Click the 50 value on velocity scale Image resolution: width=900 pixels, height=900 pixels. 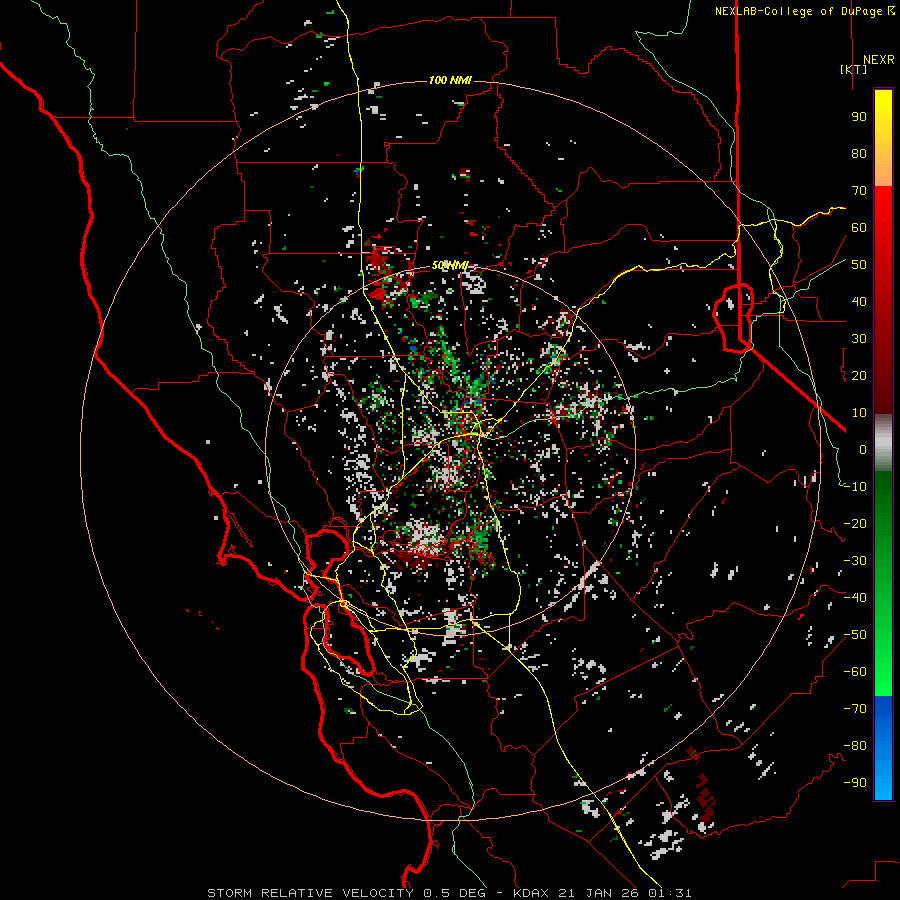pos(859,265)
